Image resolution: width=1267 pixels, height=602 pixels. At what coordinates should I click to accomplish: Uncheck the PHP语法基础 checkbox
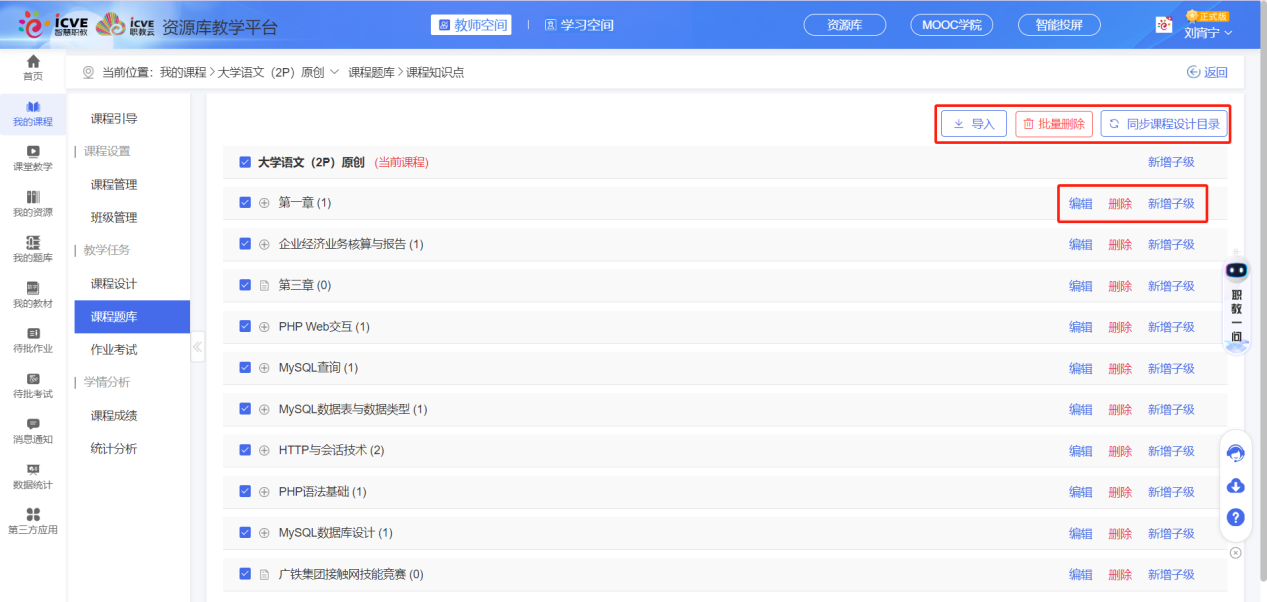tap(244, 491)
